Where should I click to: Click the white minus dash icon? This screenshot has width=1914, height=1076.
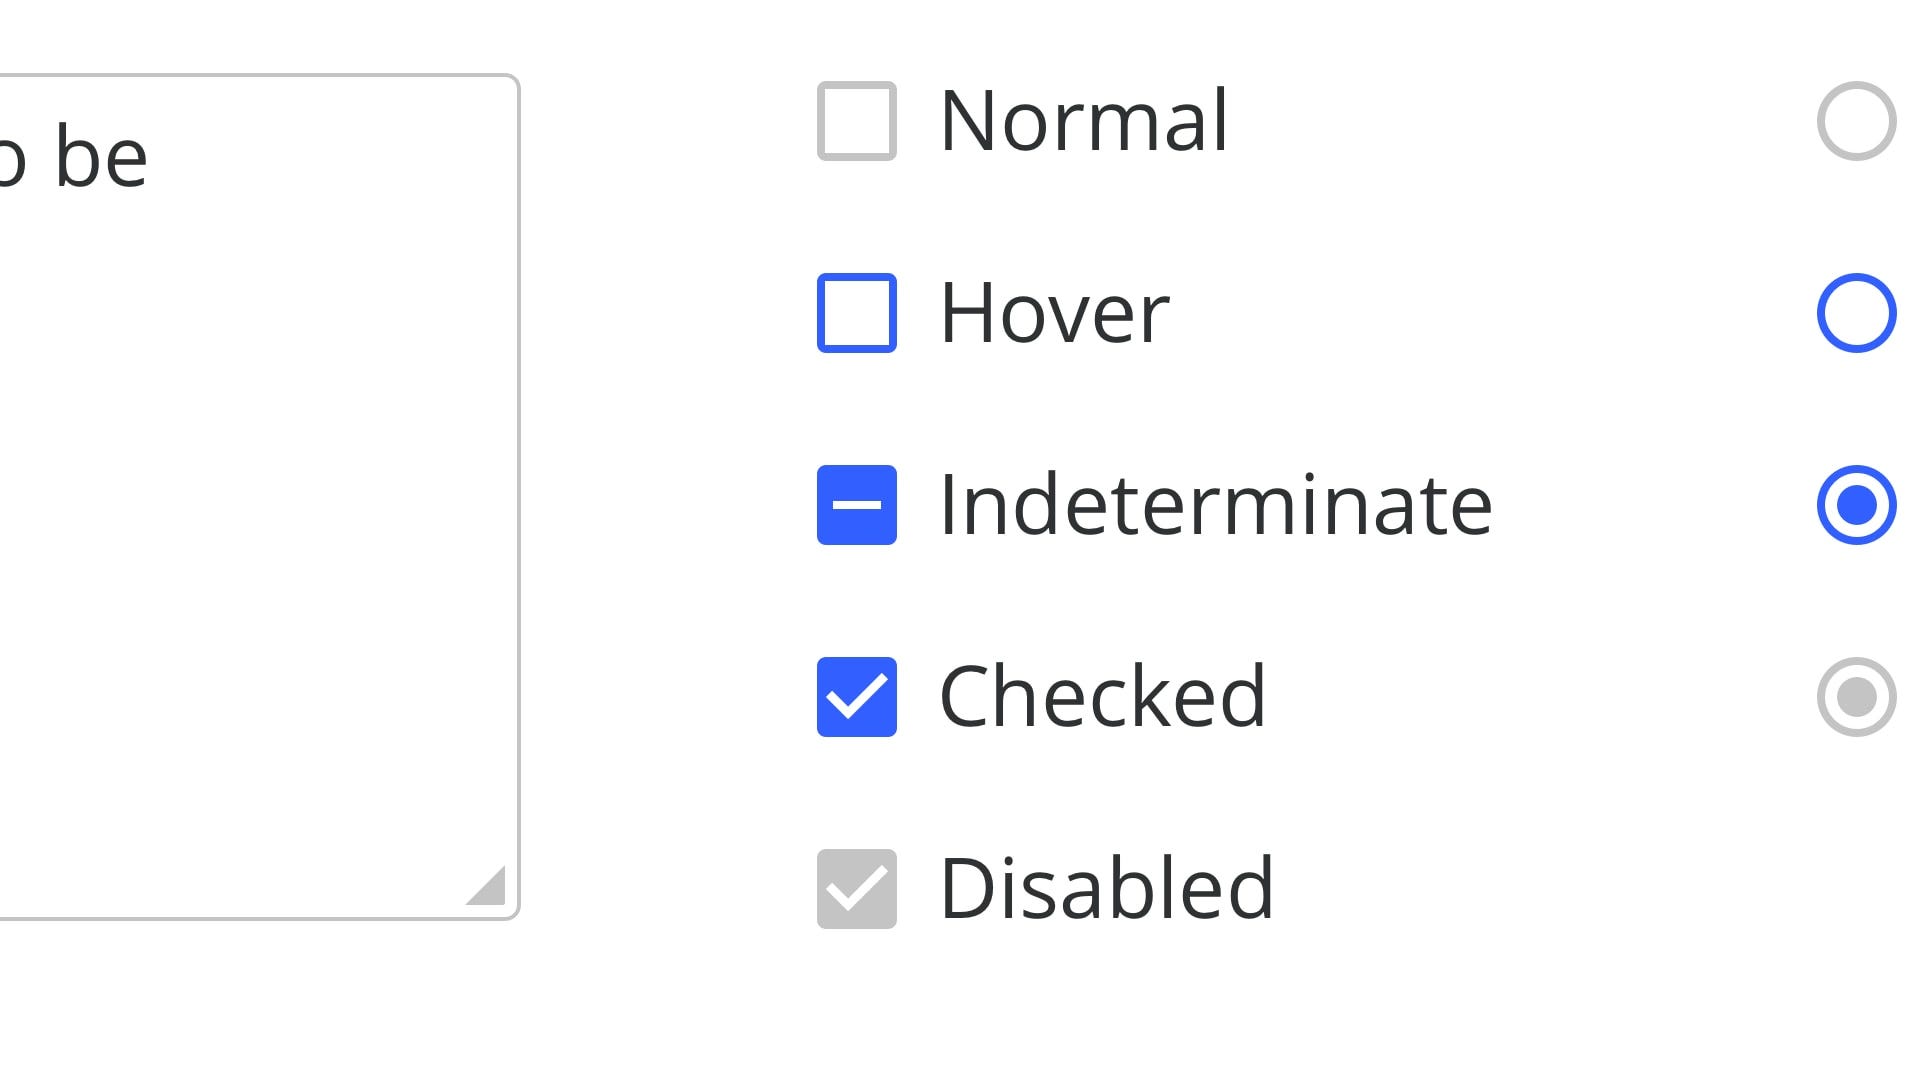tap(856, 505)
